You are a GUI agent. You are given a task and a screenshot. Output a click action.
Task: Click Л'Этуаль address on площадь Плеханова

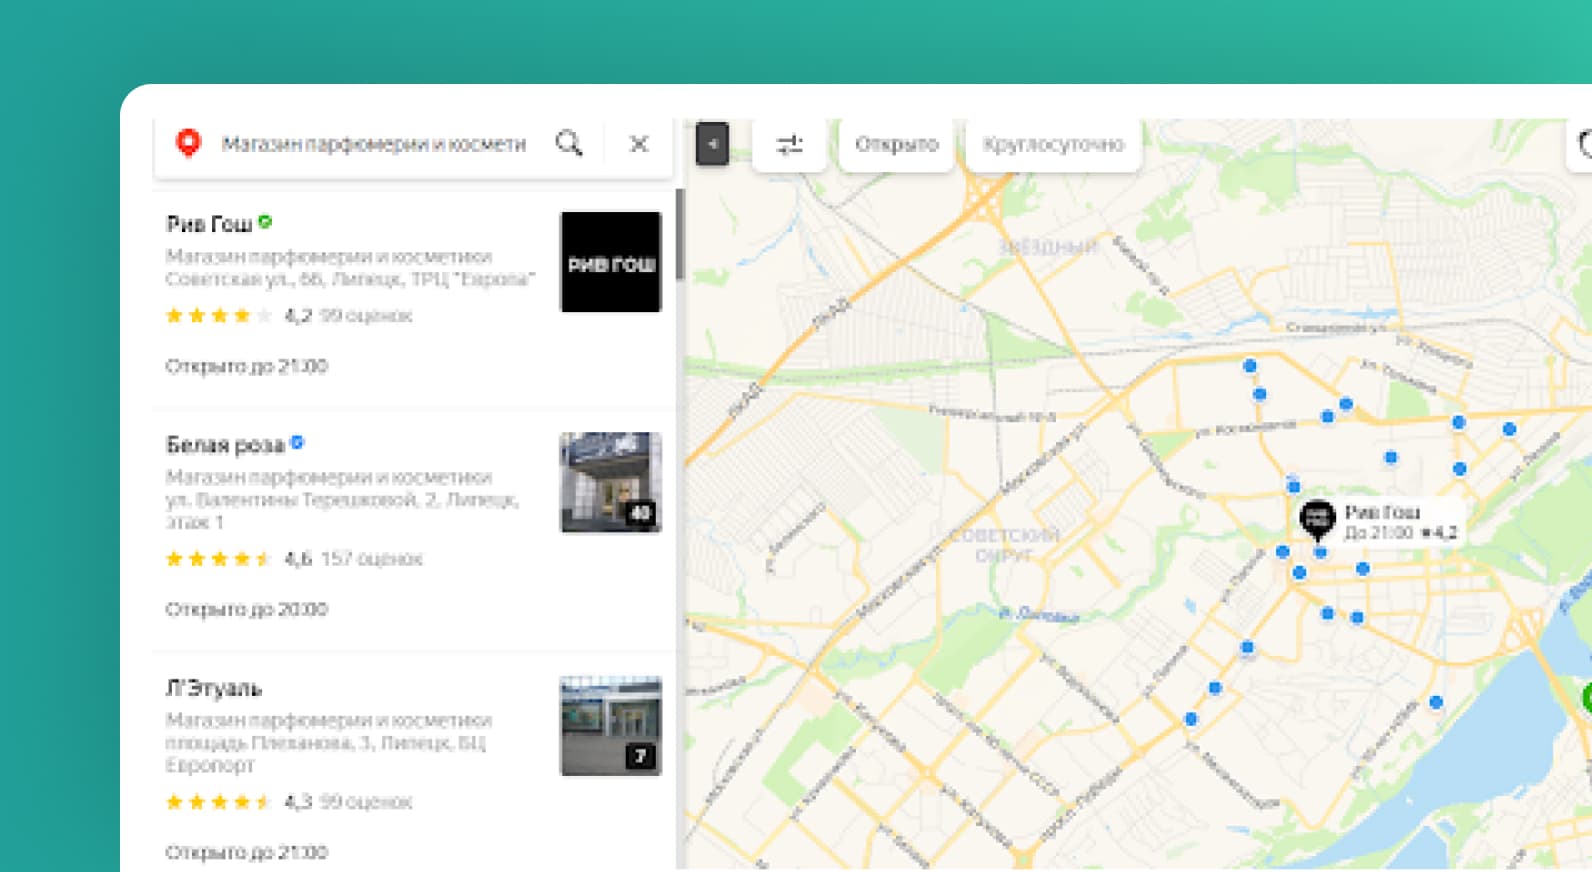(326, 753)
